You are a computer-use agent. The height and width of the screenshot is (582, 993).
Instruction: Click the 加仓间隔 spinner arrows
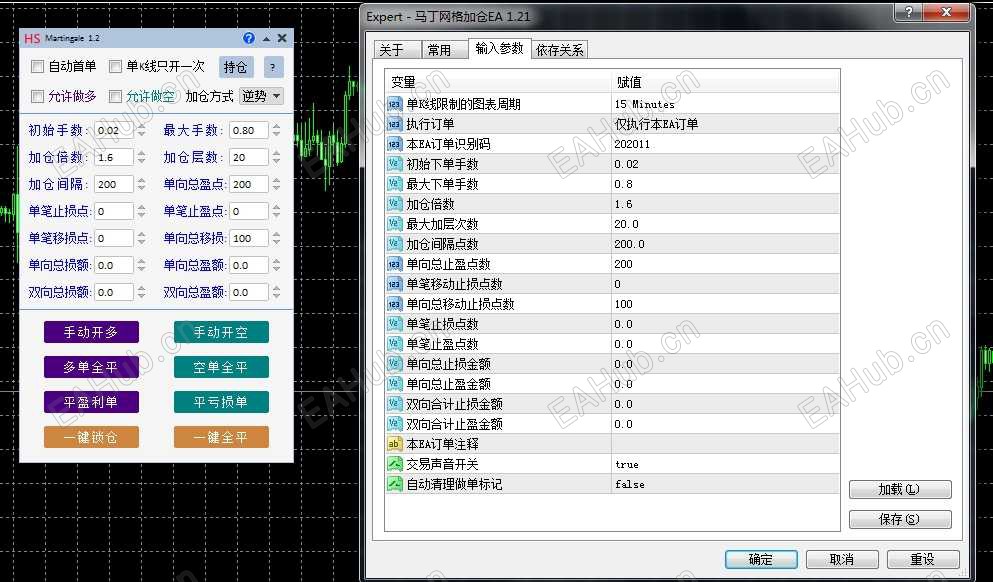tap(141, 184)
